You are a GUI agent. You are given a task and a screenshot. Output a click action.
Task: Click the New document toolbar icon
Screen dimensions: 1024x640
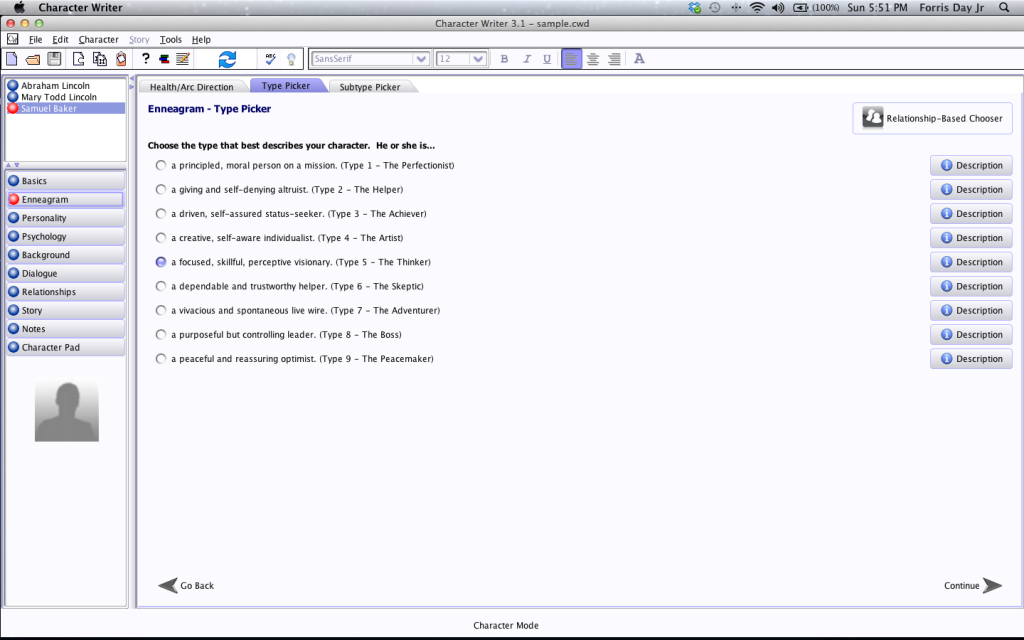point(12,59)
